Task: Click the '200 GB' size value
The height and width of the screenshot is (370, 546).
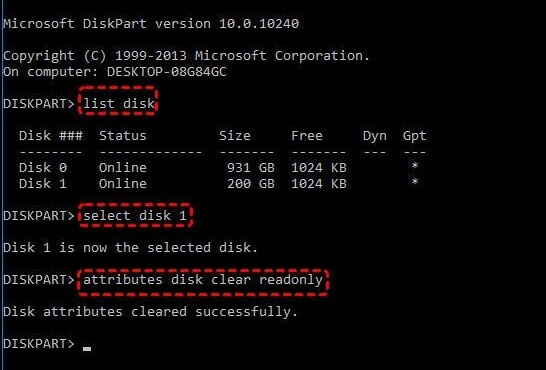Action: (251, 184)
